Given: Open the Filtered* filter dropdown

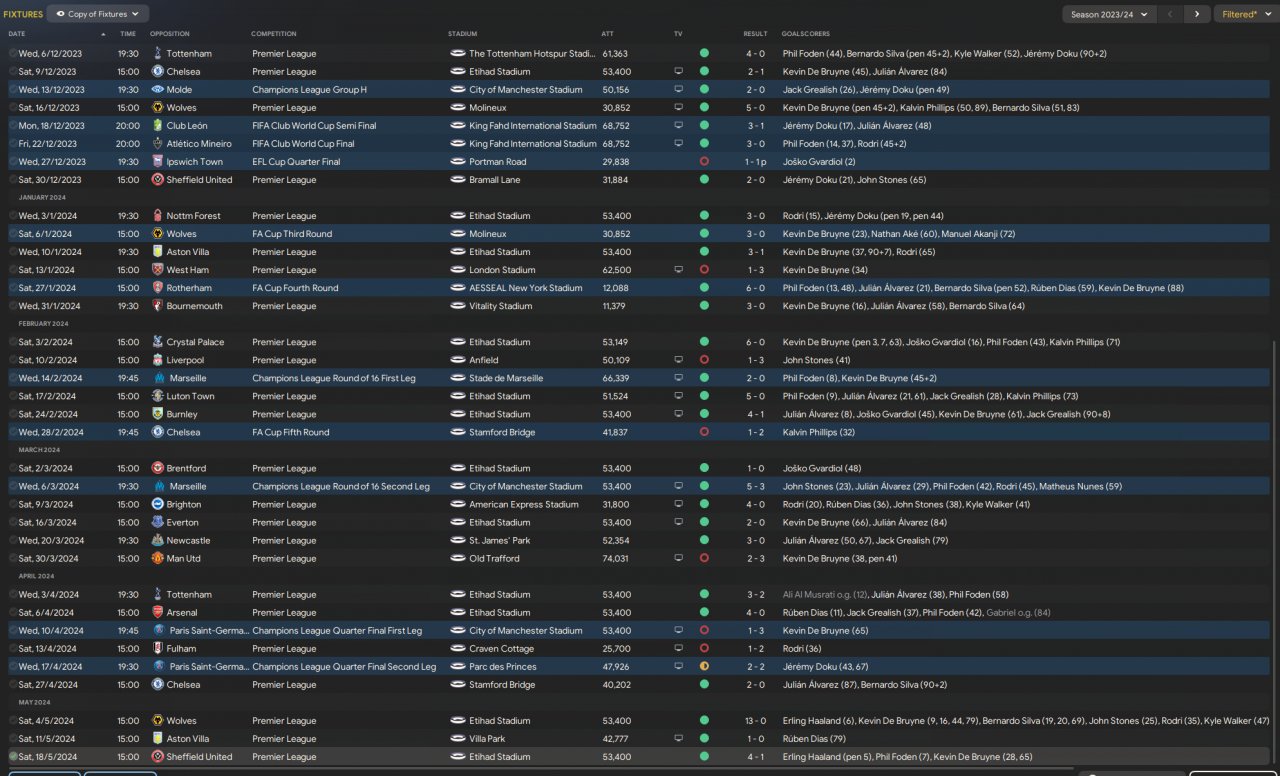Looking at the screenshot, I should click(x=1246, y=14).
